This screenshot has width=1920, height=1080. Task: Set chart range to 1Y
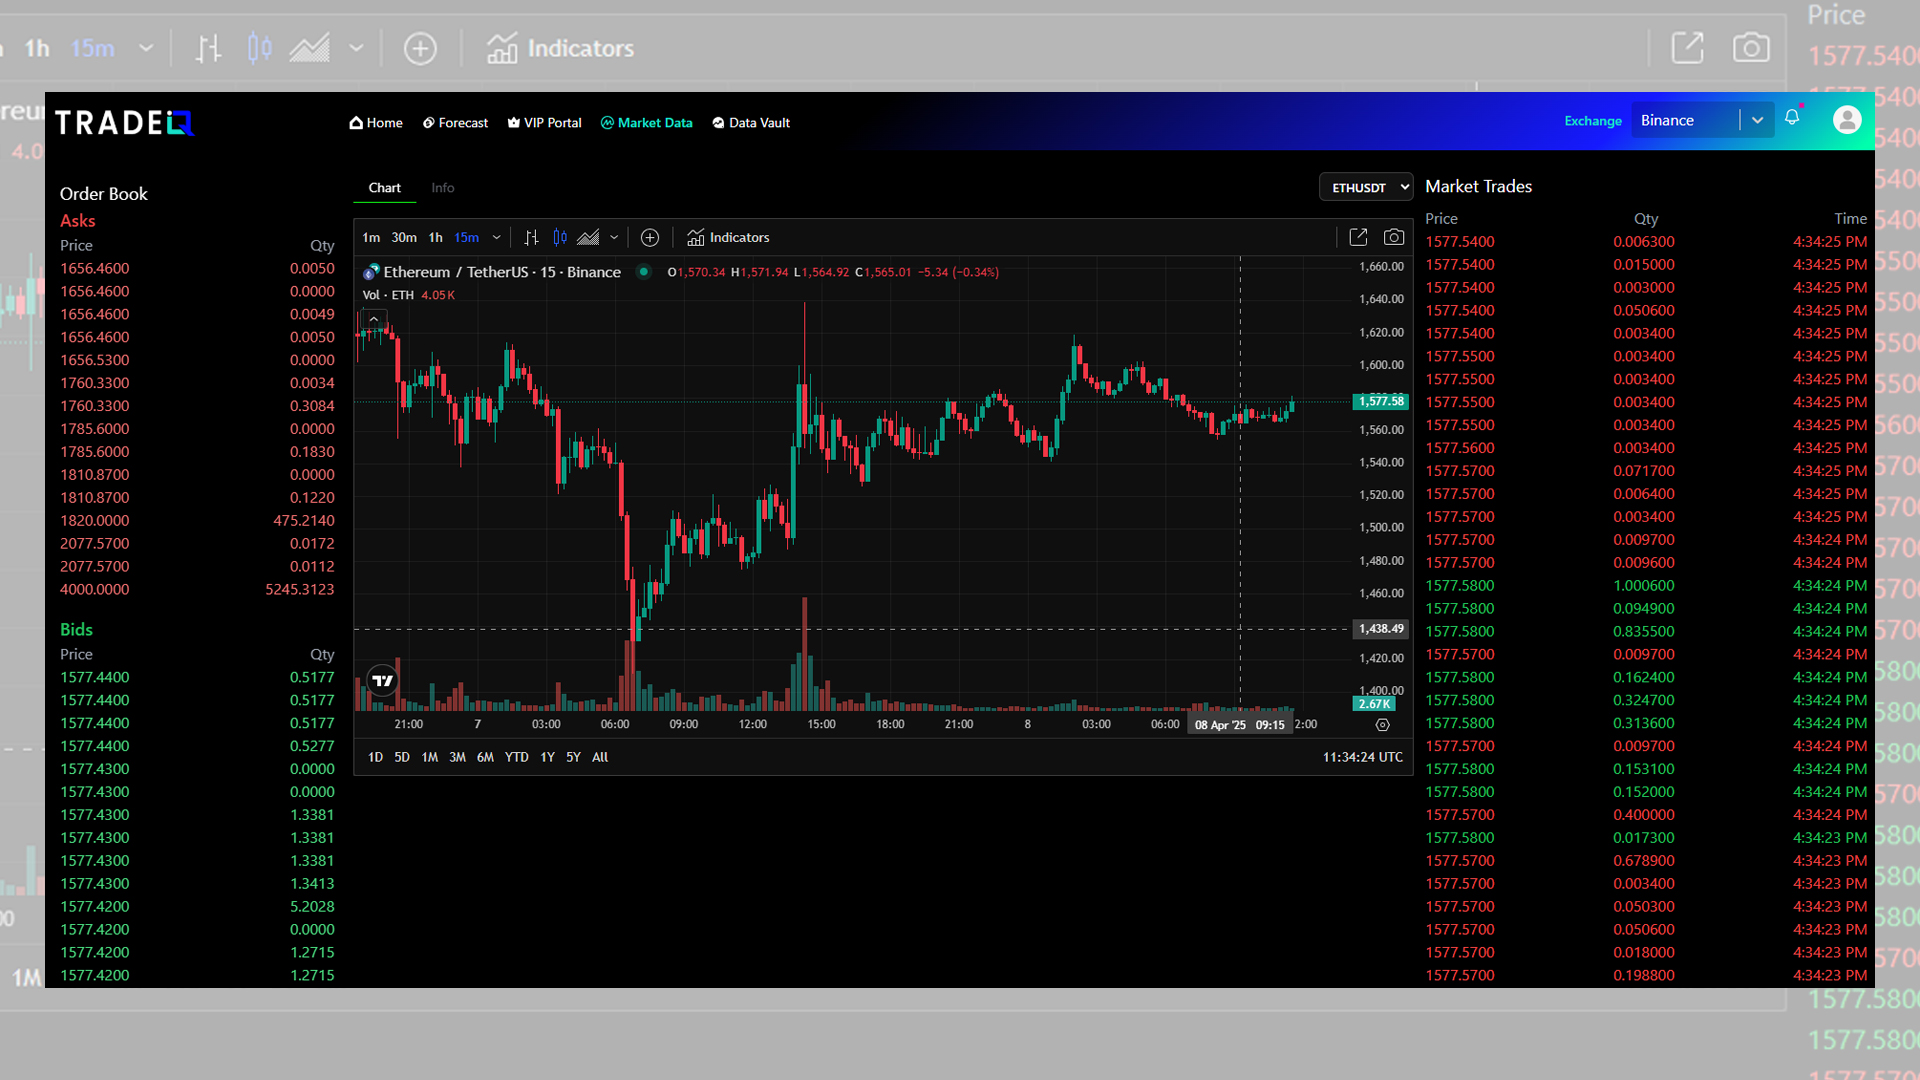547,758
